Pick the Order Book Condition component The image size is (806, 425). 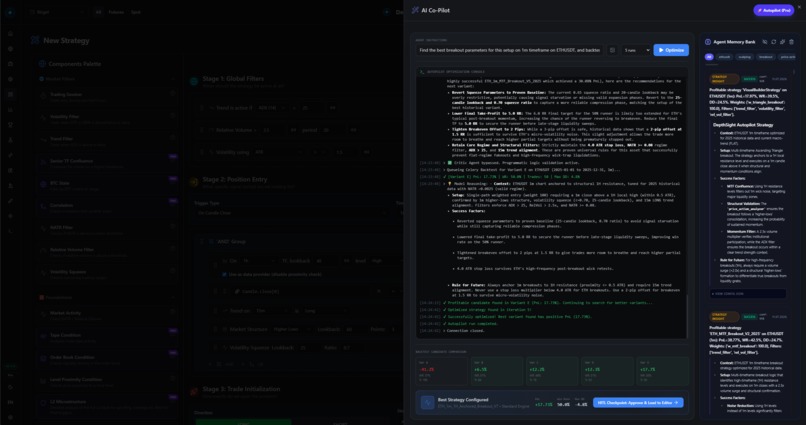107,359
